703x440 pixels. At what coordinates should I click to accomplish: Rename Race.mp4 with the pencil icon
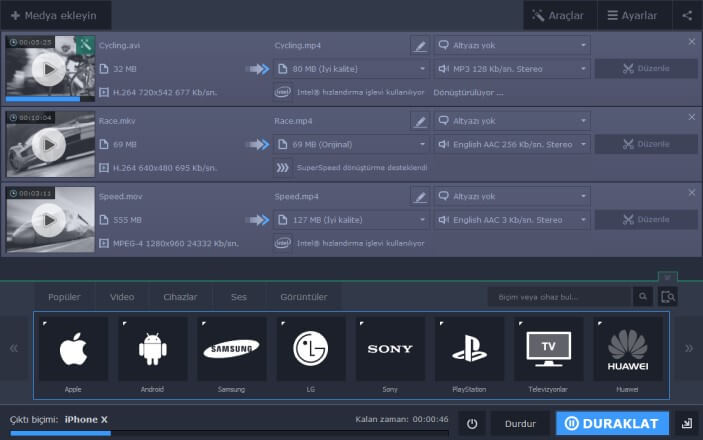point(420,121)
